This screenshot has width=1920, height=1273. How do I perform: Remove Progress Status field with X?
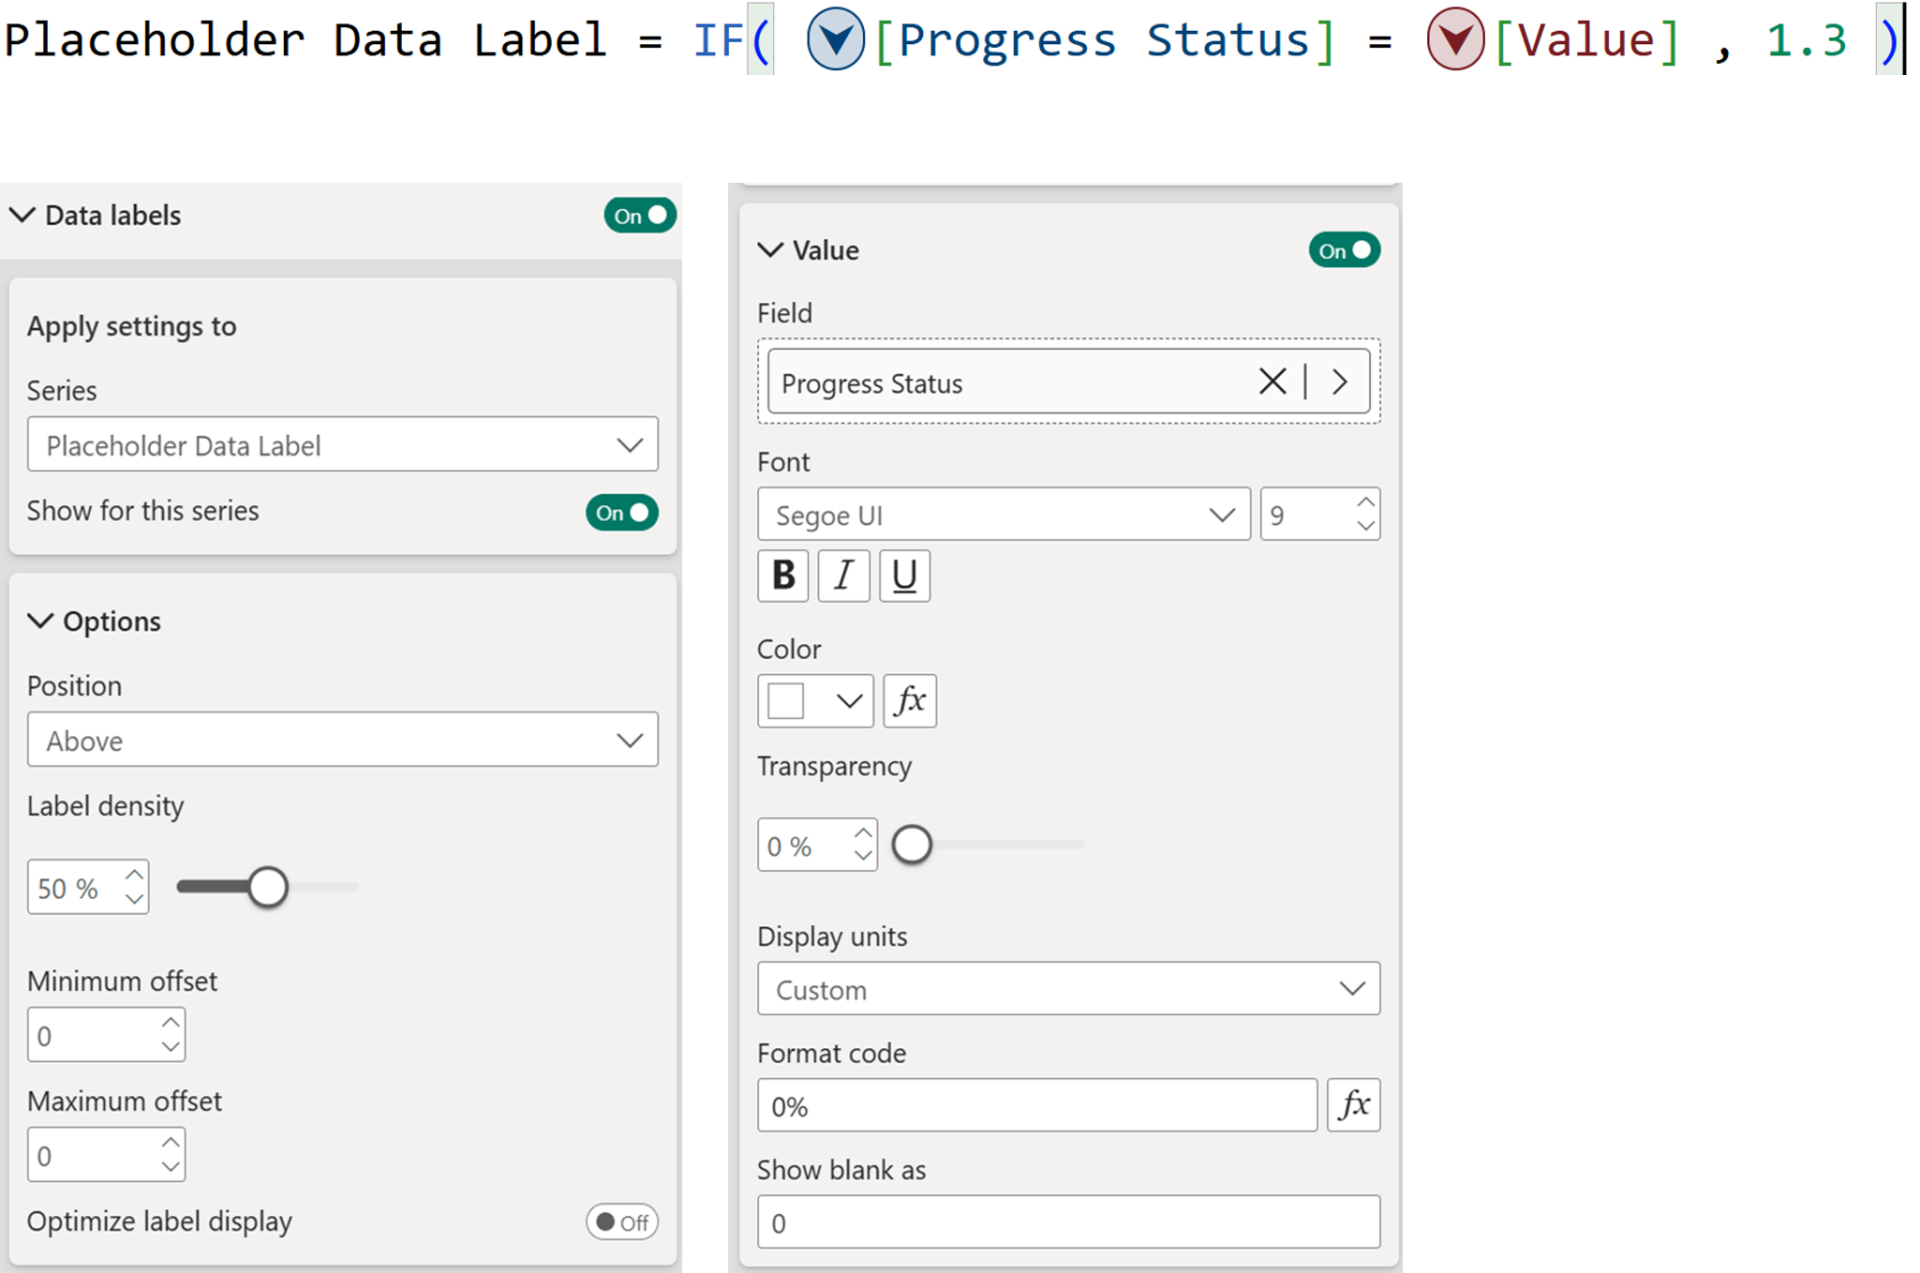(x=1272, y=381)
